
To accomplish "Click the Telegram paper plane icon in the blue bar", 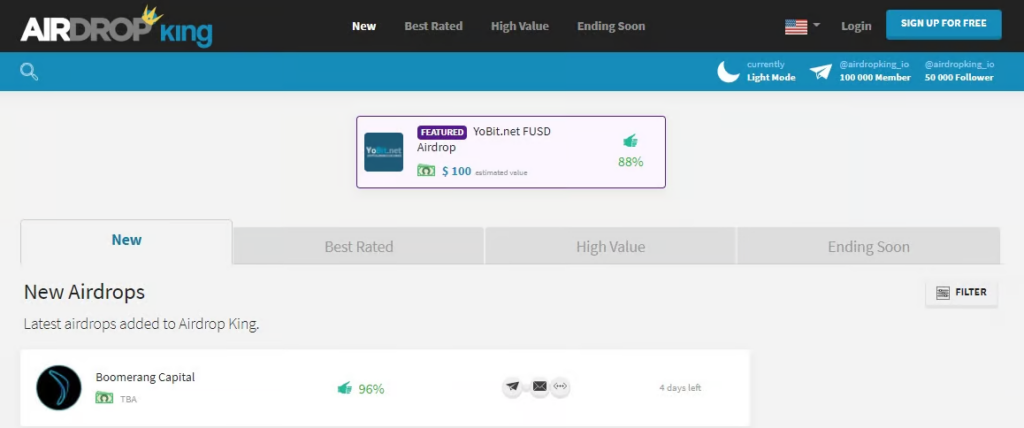I will 820,71.
